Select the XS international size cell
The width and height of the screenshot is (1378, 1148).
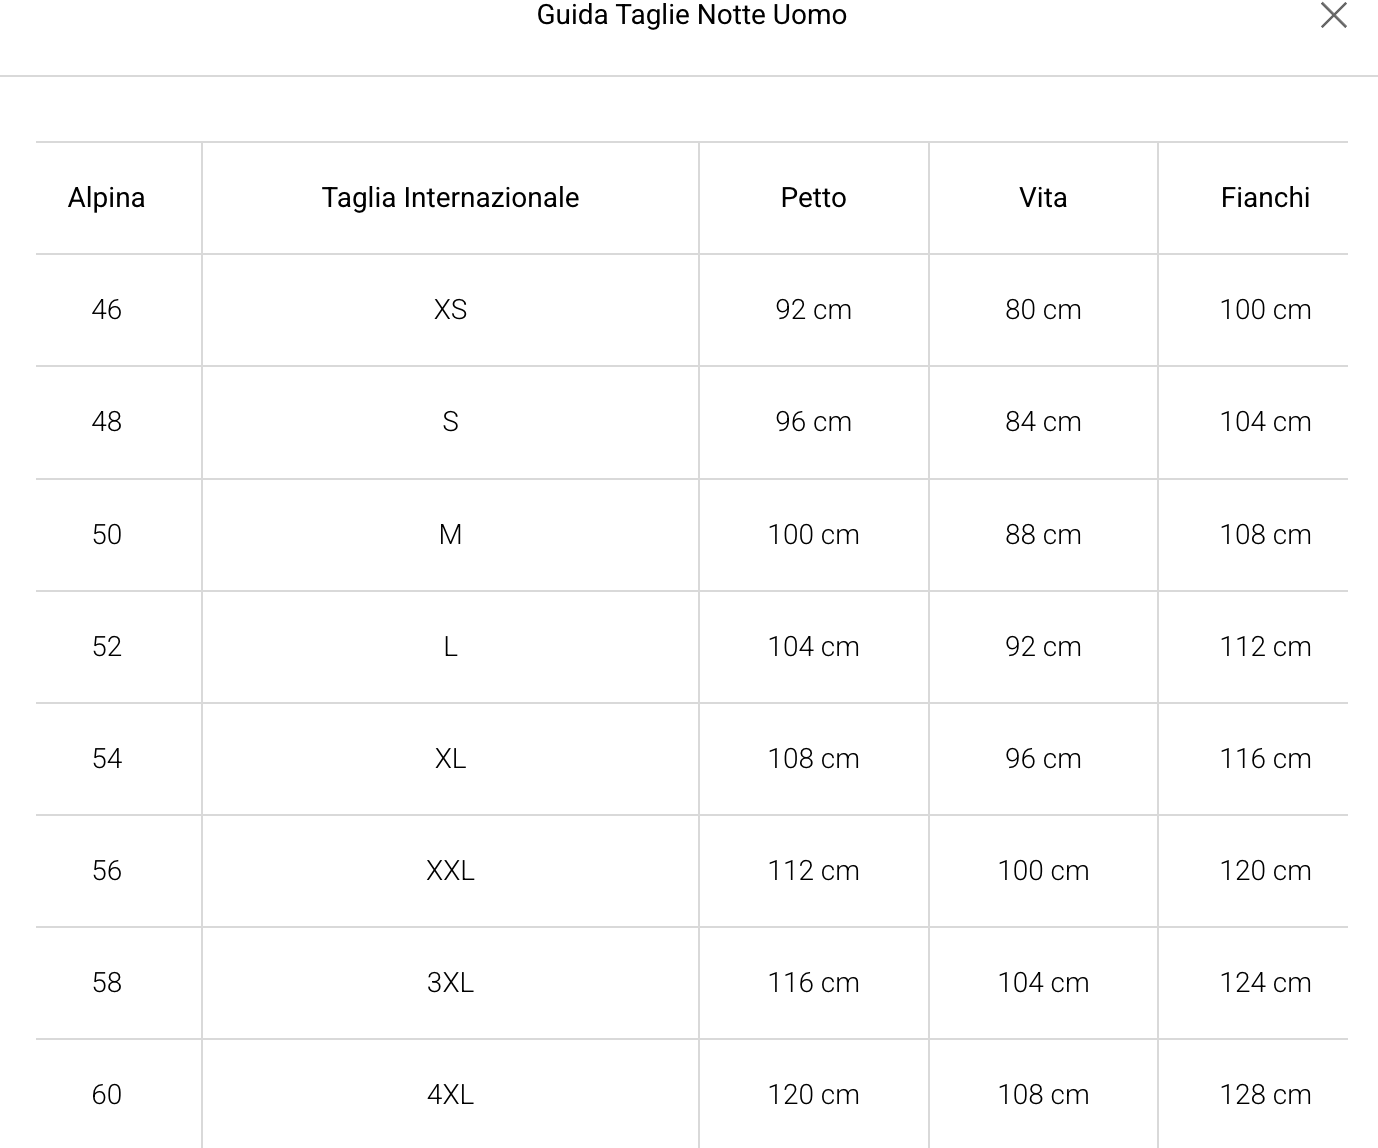(450, 310)
